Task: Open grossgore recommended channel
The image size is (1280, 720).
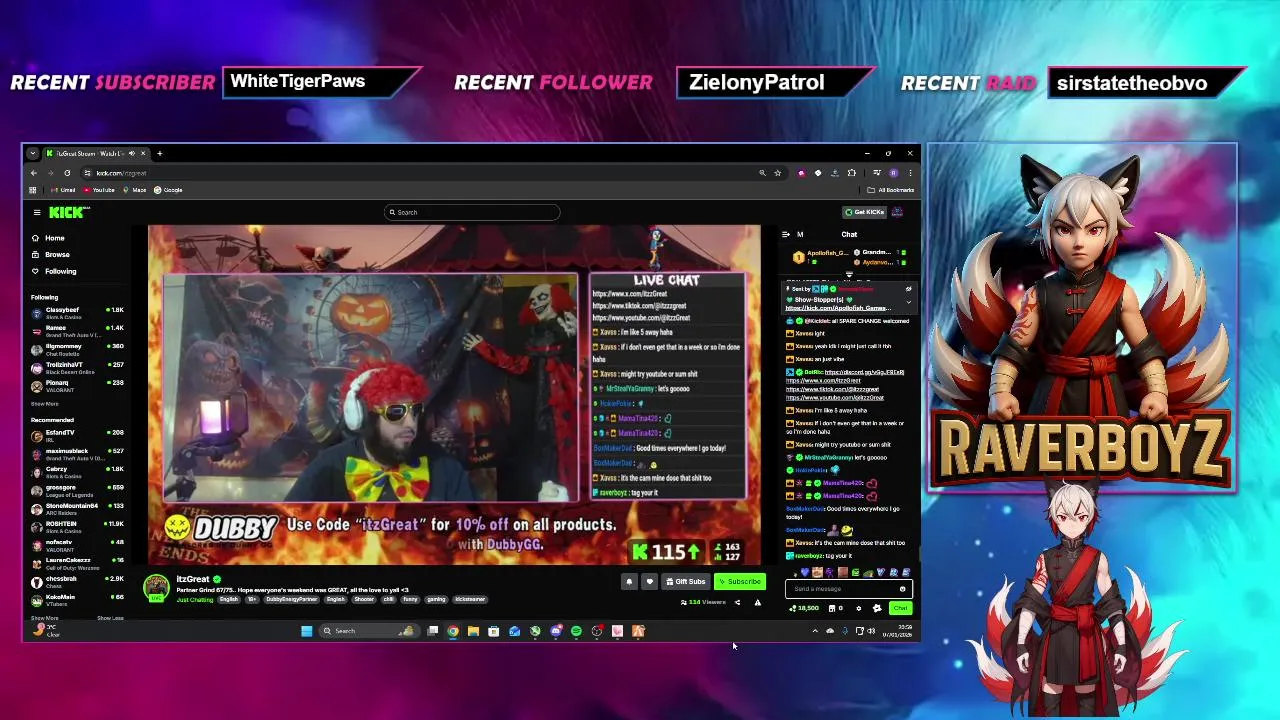Action: tap(78, 491)
